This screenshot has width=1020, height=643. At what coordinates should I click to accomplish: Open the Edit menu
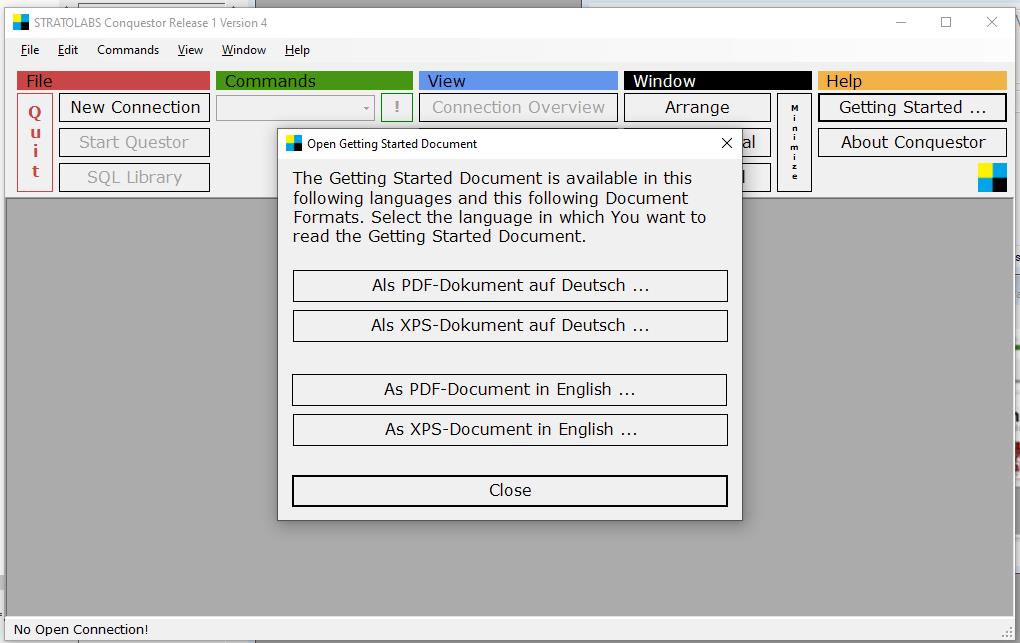[x=68, y=50]
